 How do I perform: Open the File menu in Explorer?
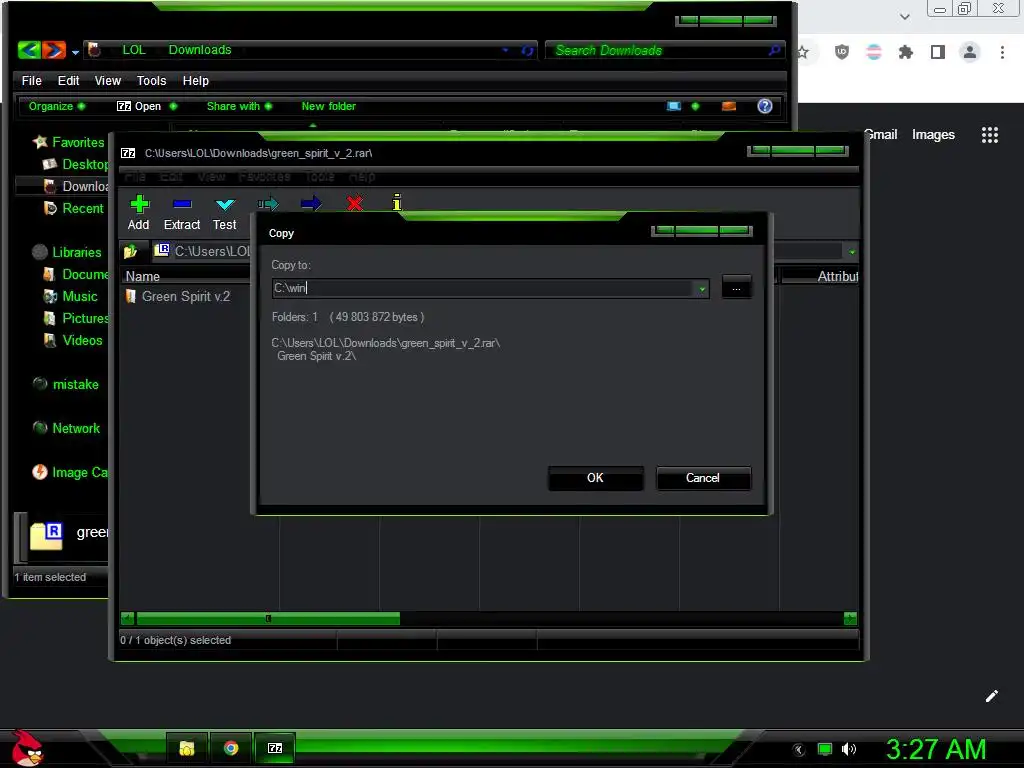[31, 81]
